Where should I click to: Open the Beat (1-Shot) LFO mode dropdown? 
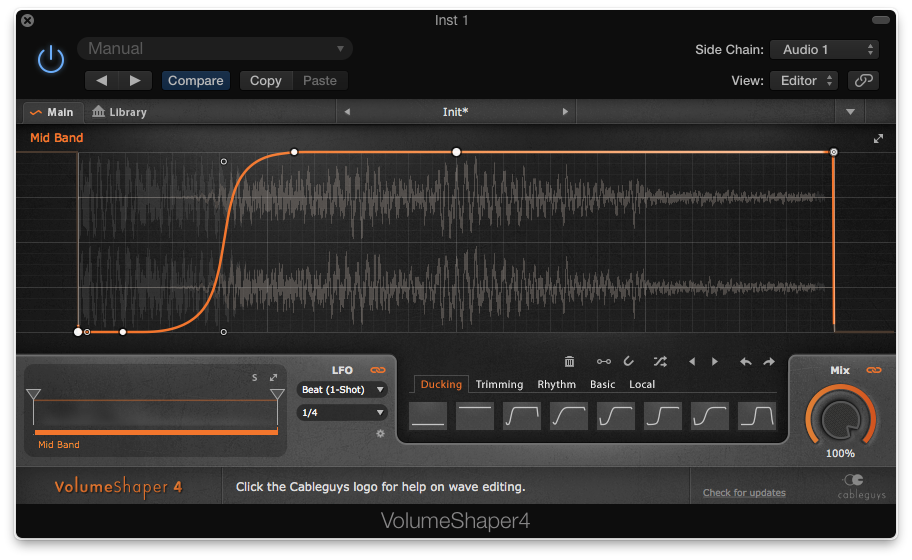(342, 390)
